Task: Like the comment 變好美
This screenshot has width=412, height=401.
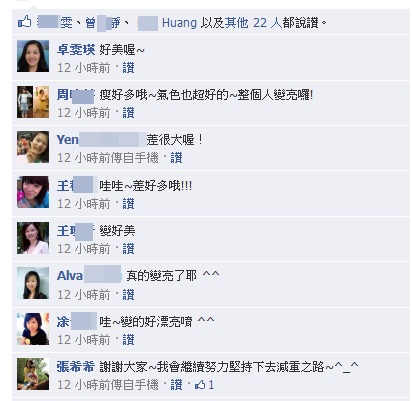Action: (128, 249)
